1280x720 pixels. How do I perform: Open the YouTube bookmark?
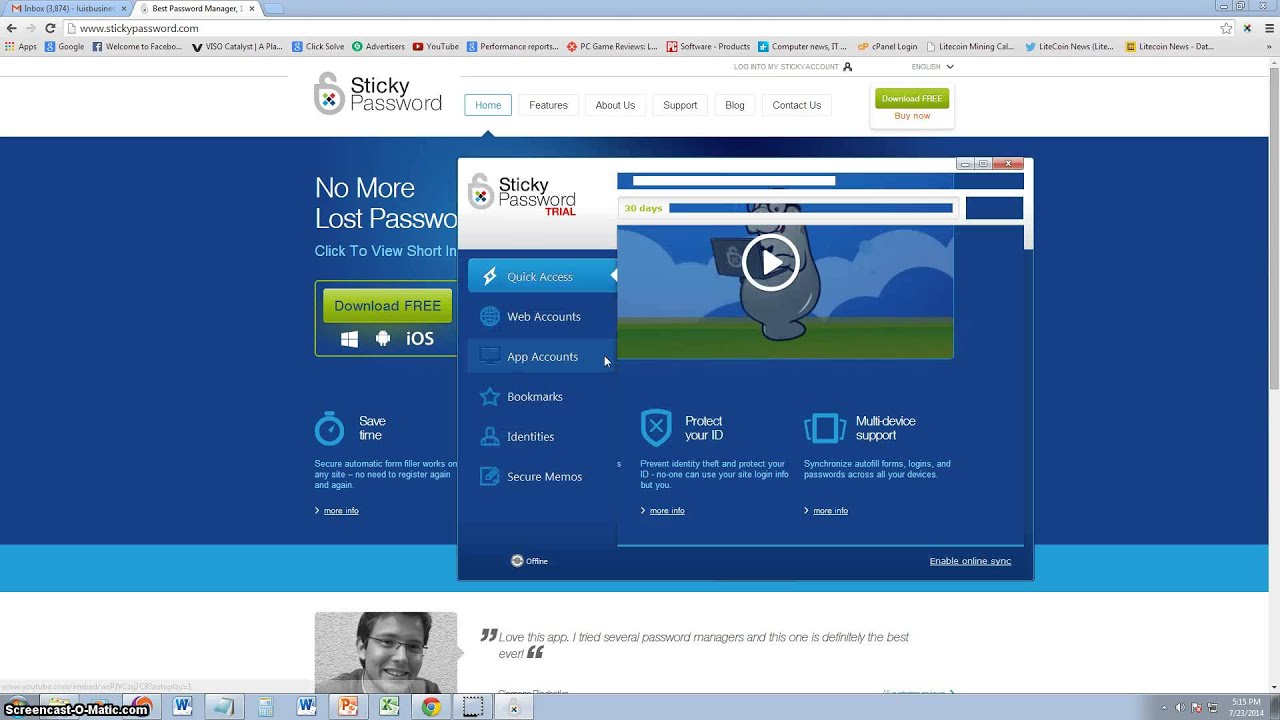tap(436, 46)
